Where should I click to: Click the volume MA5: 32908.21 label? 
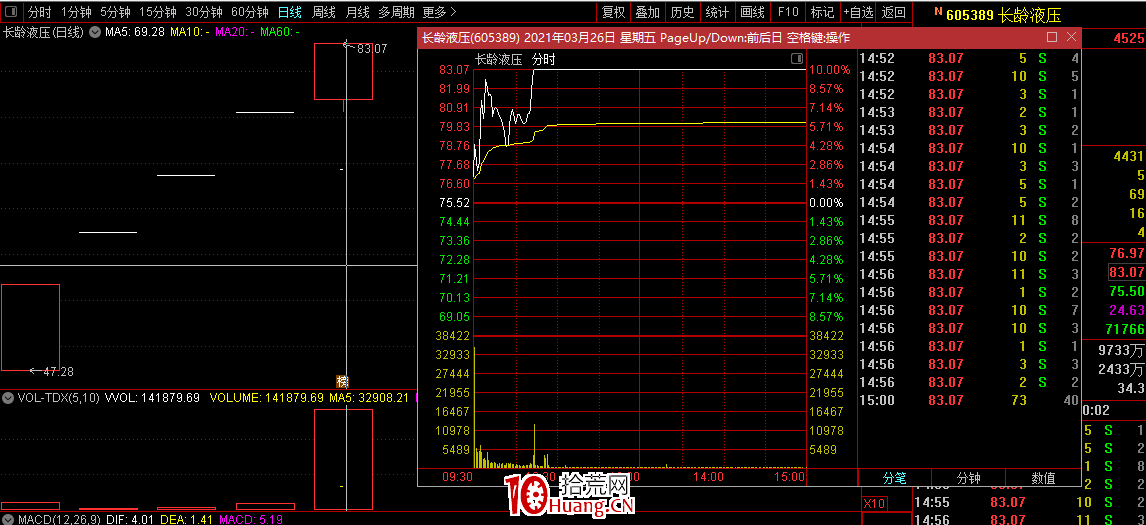pyautogui.click(x=369, y=398)
